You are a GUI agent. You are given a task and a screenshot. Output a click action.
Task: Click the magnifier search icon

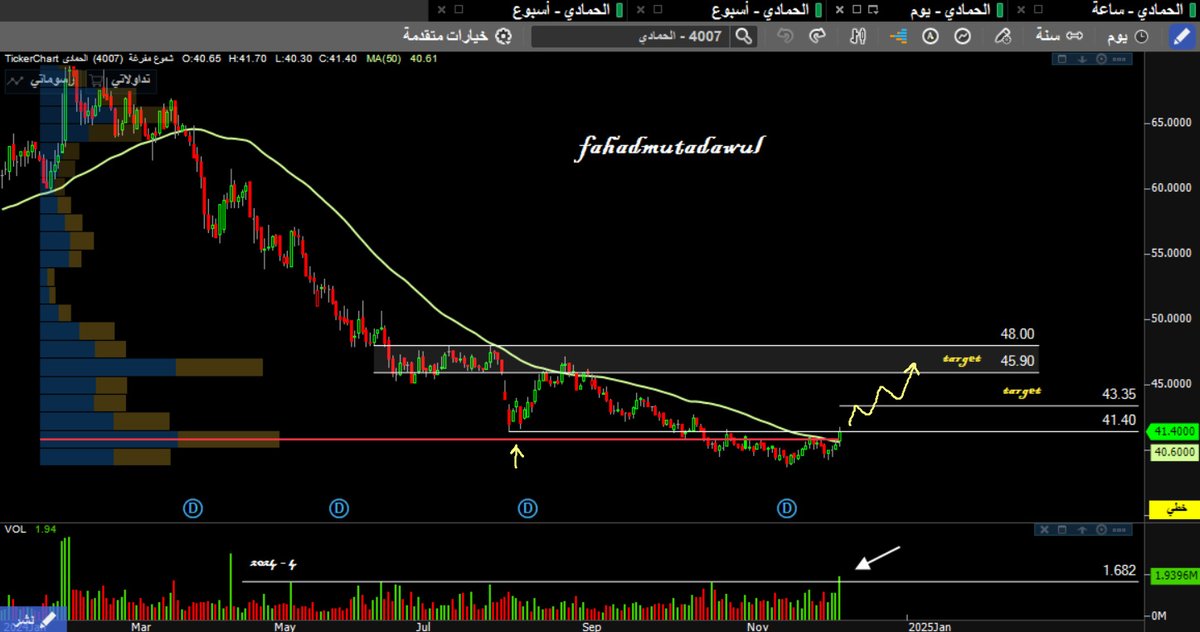[x=743, y=37]
